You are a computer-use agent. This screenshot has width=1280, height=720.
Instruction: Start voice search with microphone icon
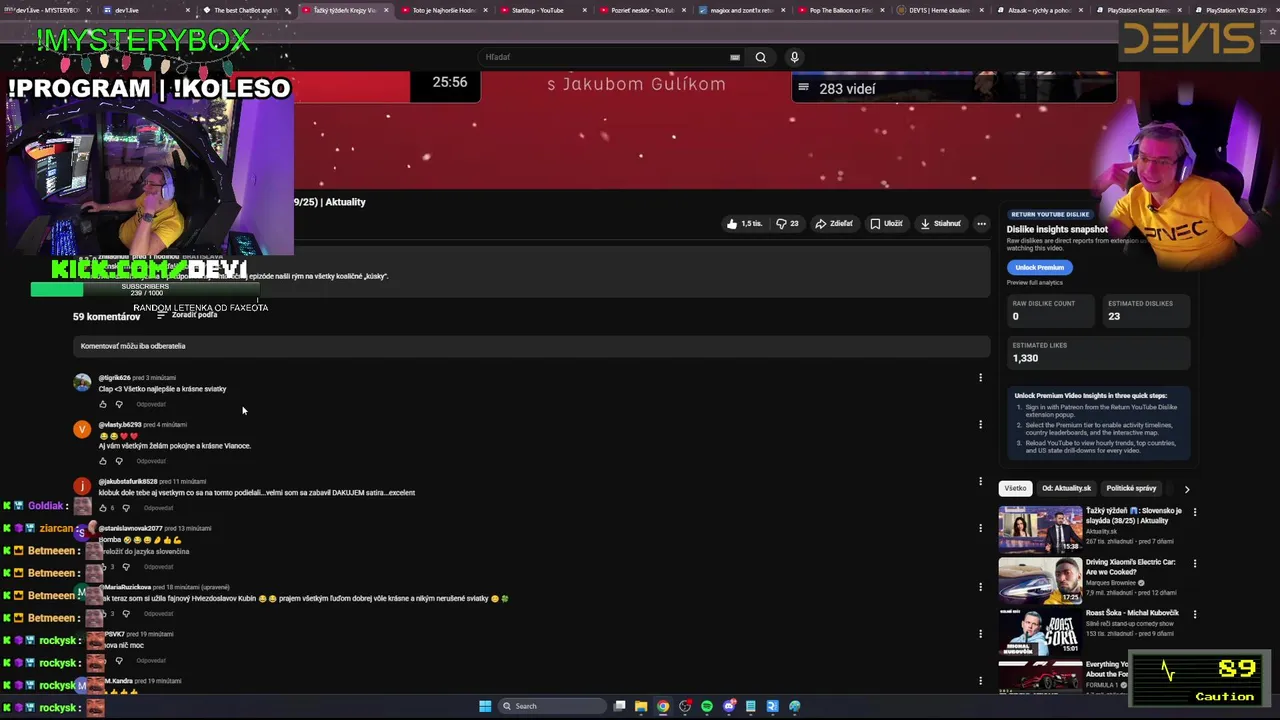point(794,57)
